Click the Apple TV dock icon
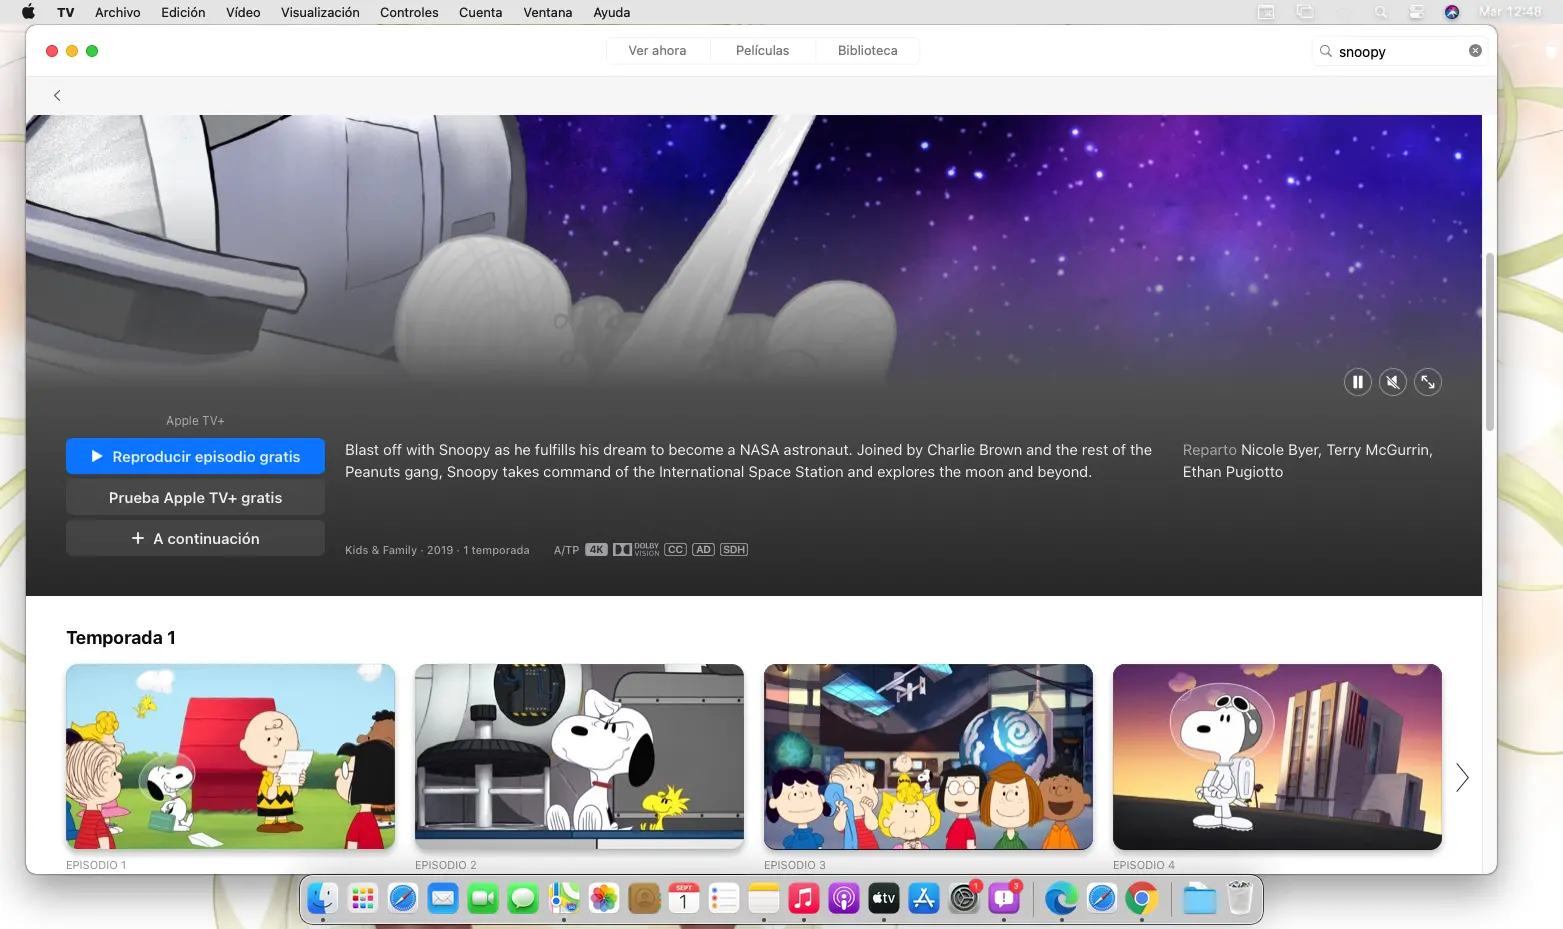The height and width of the screenshot is (929, 1563). [884, 898]
